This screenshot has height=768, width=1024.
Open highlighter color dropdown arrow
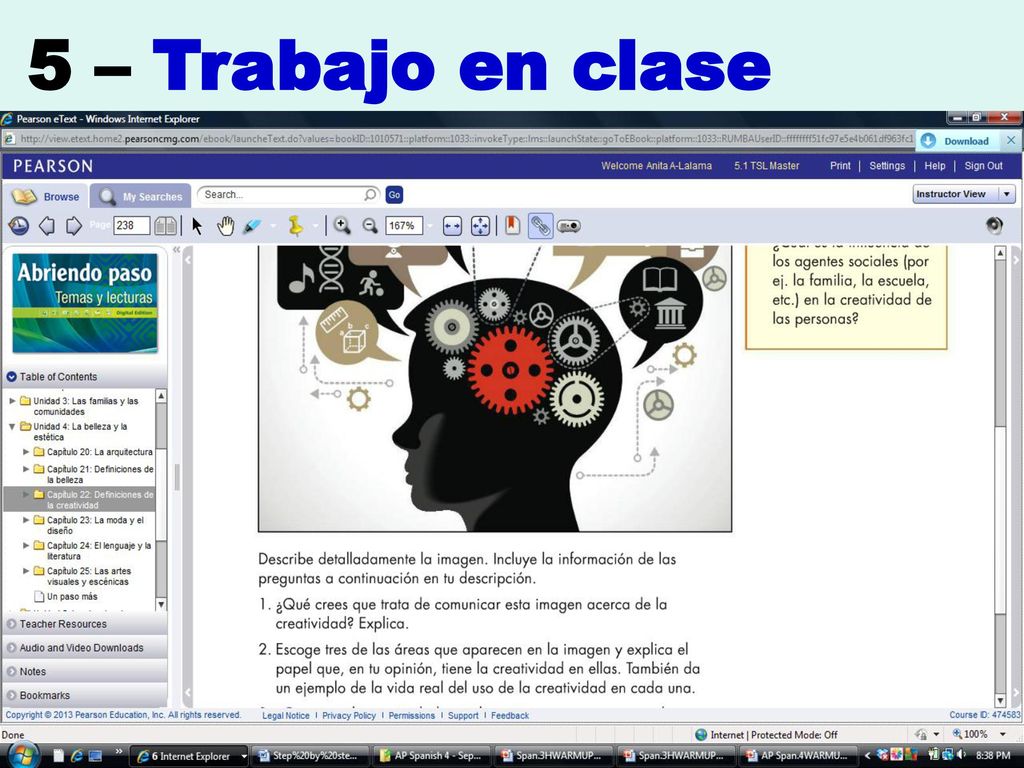(x=272, y=226)
